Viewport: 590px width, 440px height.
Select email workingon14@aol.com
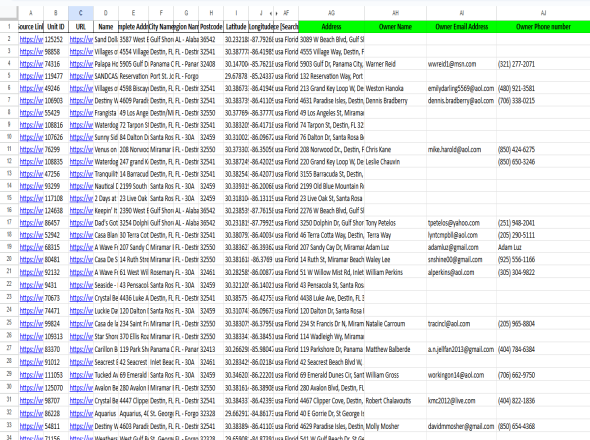pyautogui.click(x=462, y=375)
